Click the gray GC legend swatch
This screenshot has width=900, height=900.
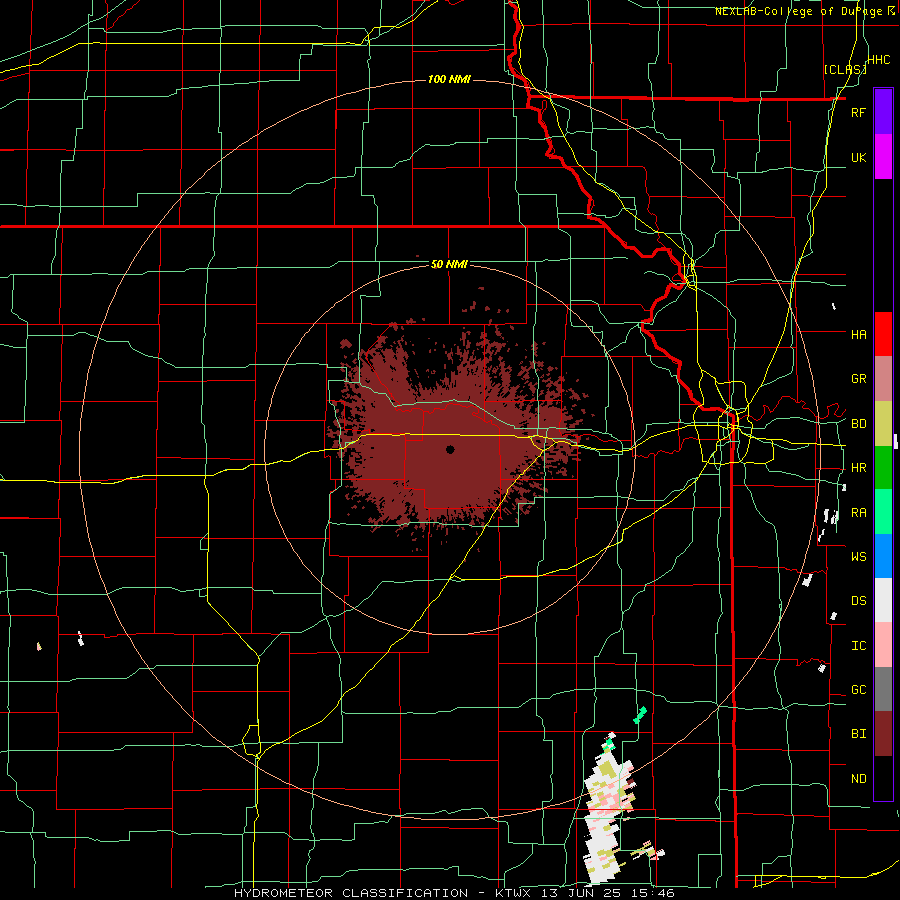(883, 689)
